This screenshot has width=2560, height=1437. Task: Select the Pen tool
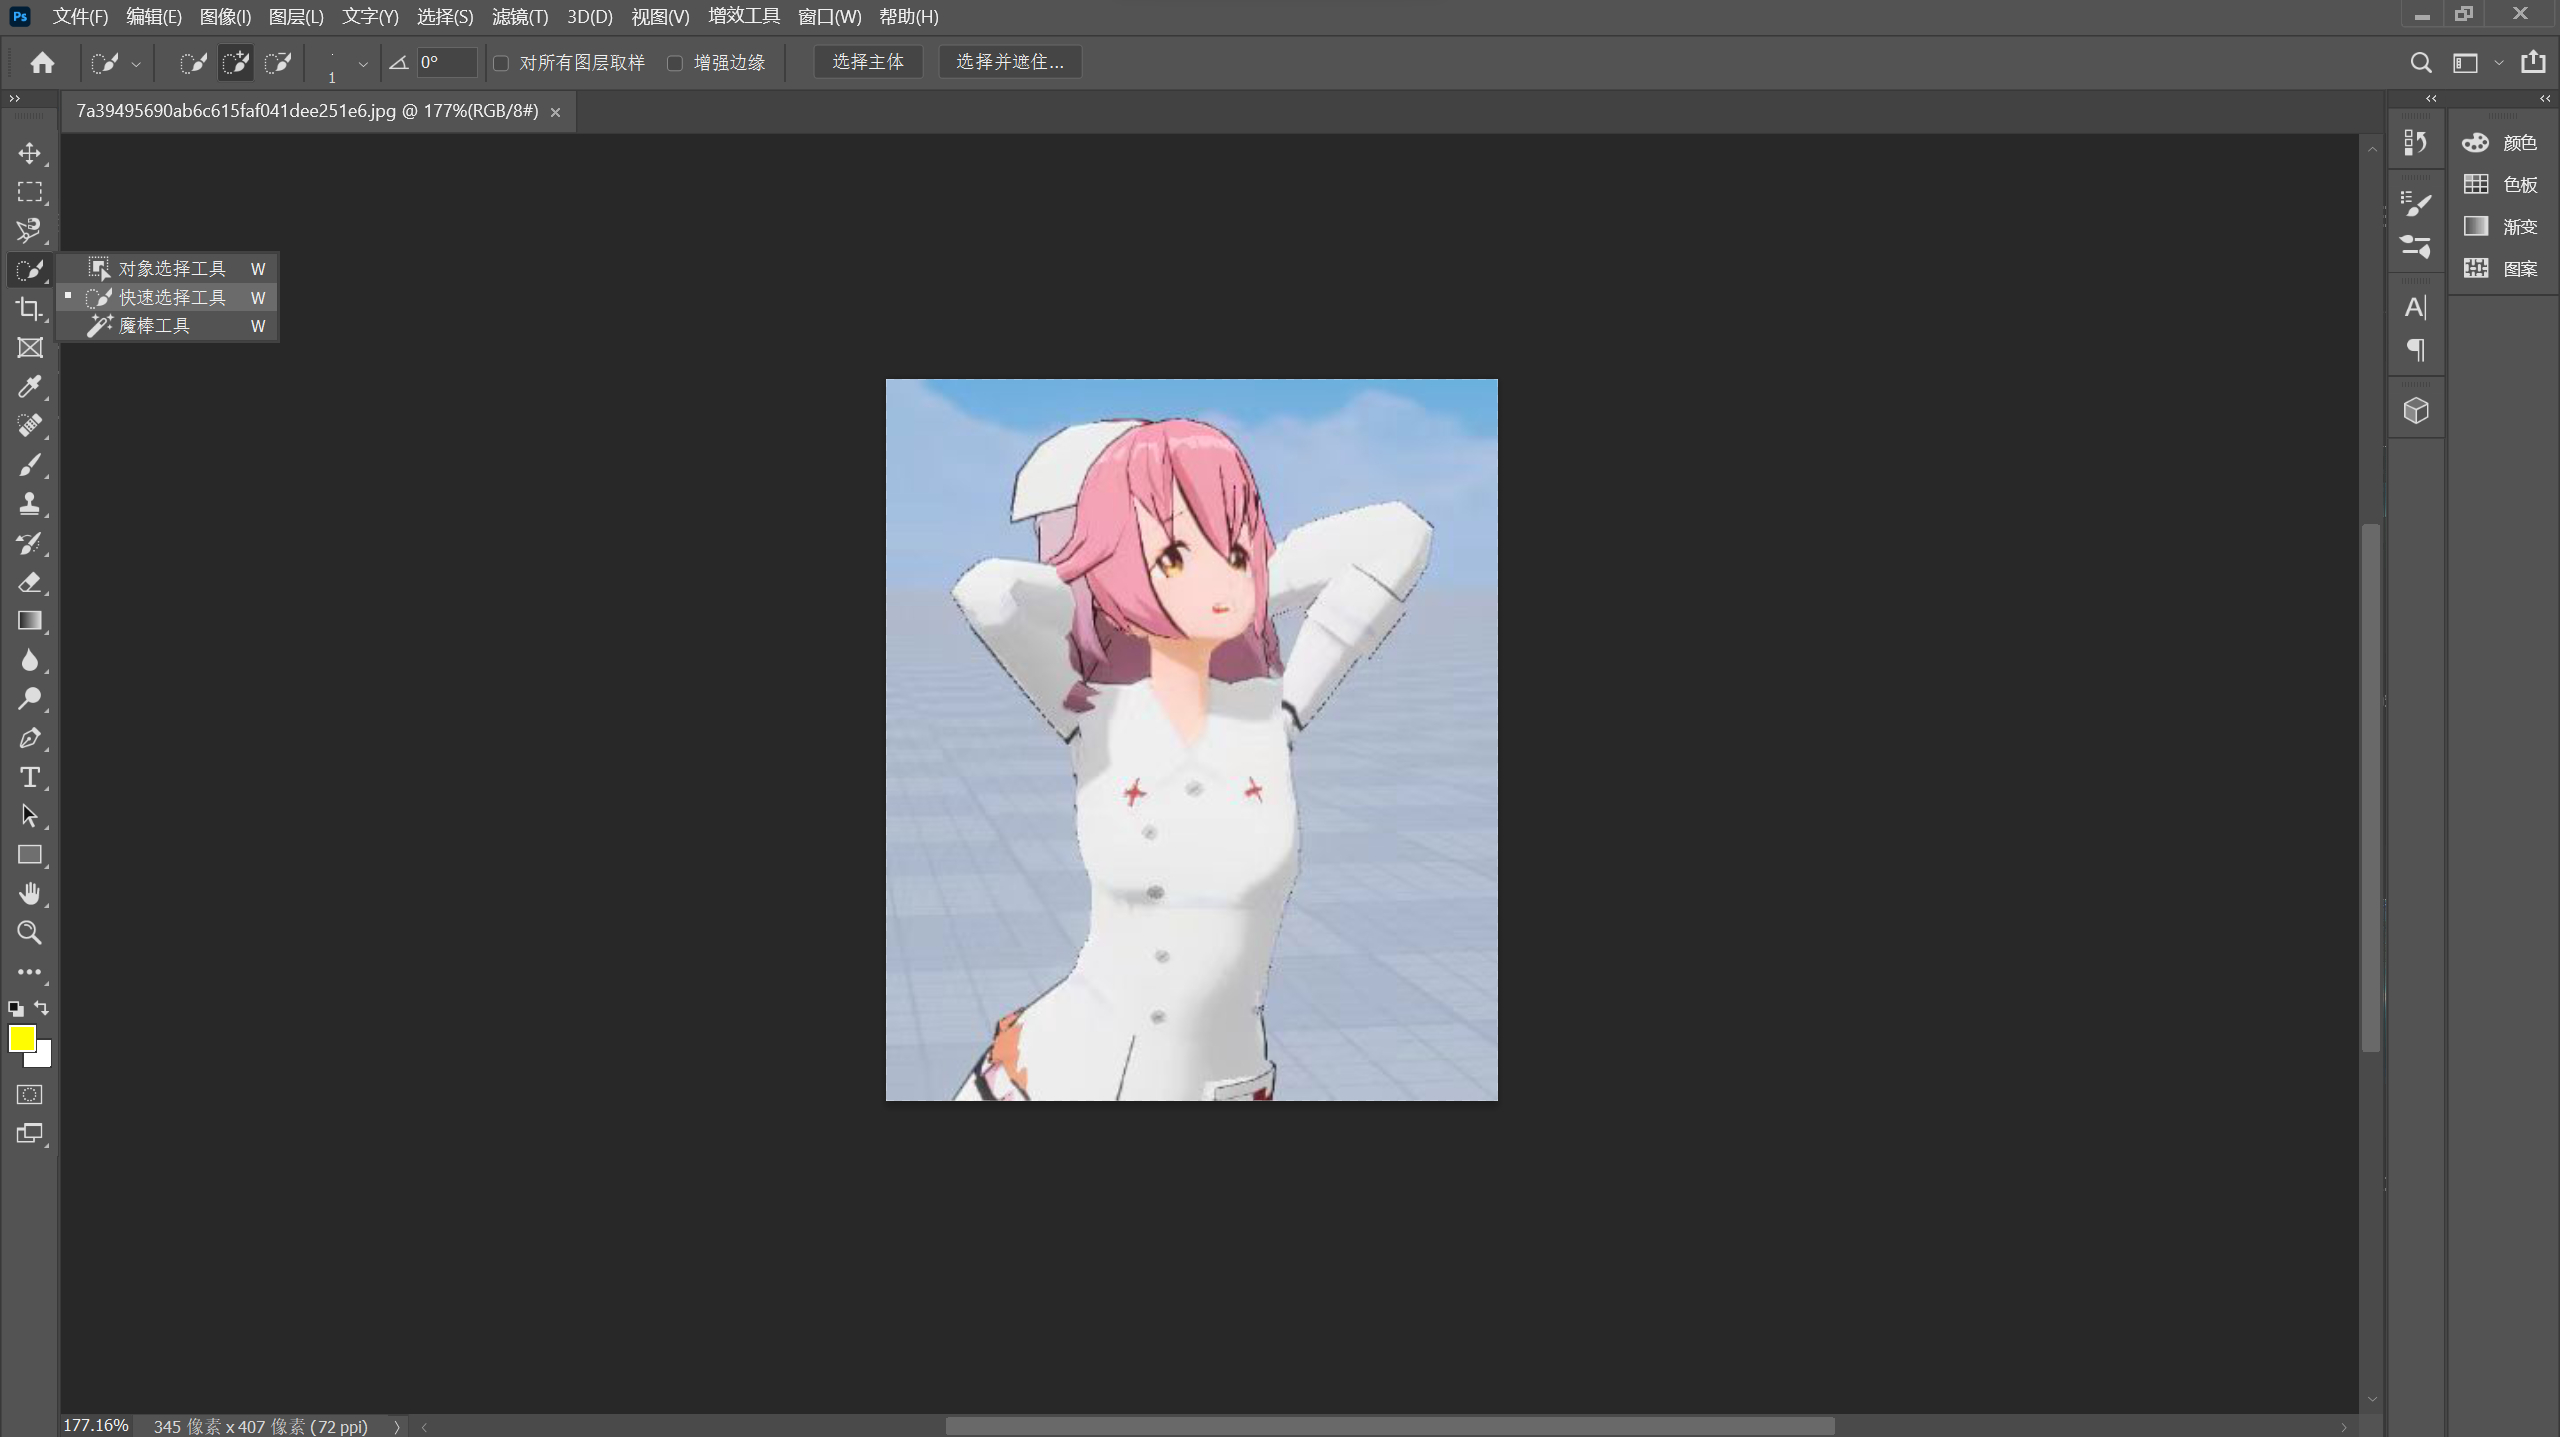(x=29, y=738)
